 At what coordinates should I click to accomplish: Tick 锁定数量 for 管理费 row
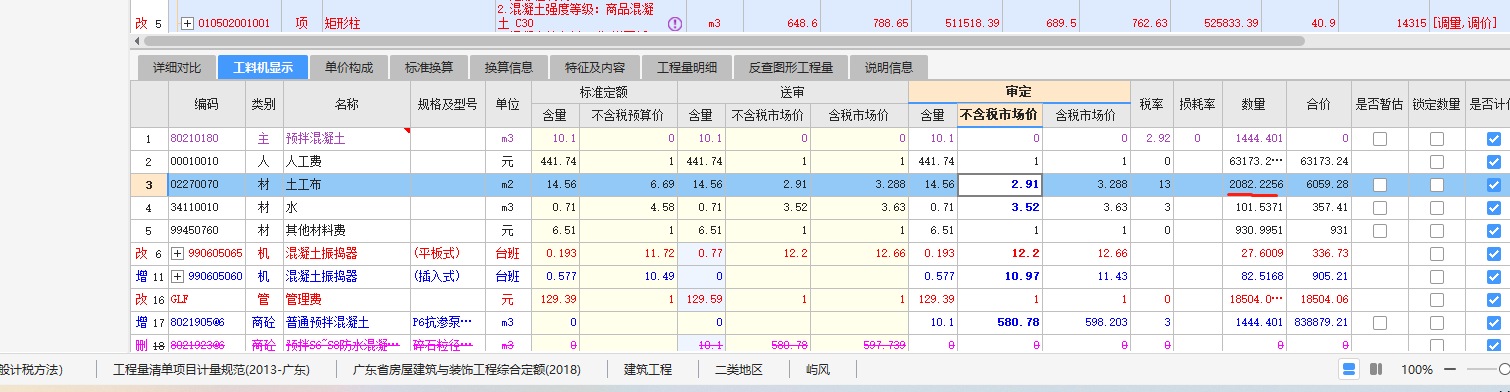(x=1437, y=299)
